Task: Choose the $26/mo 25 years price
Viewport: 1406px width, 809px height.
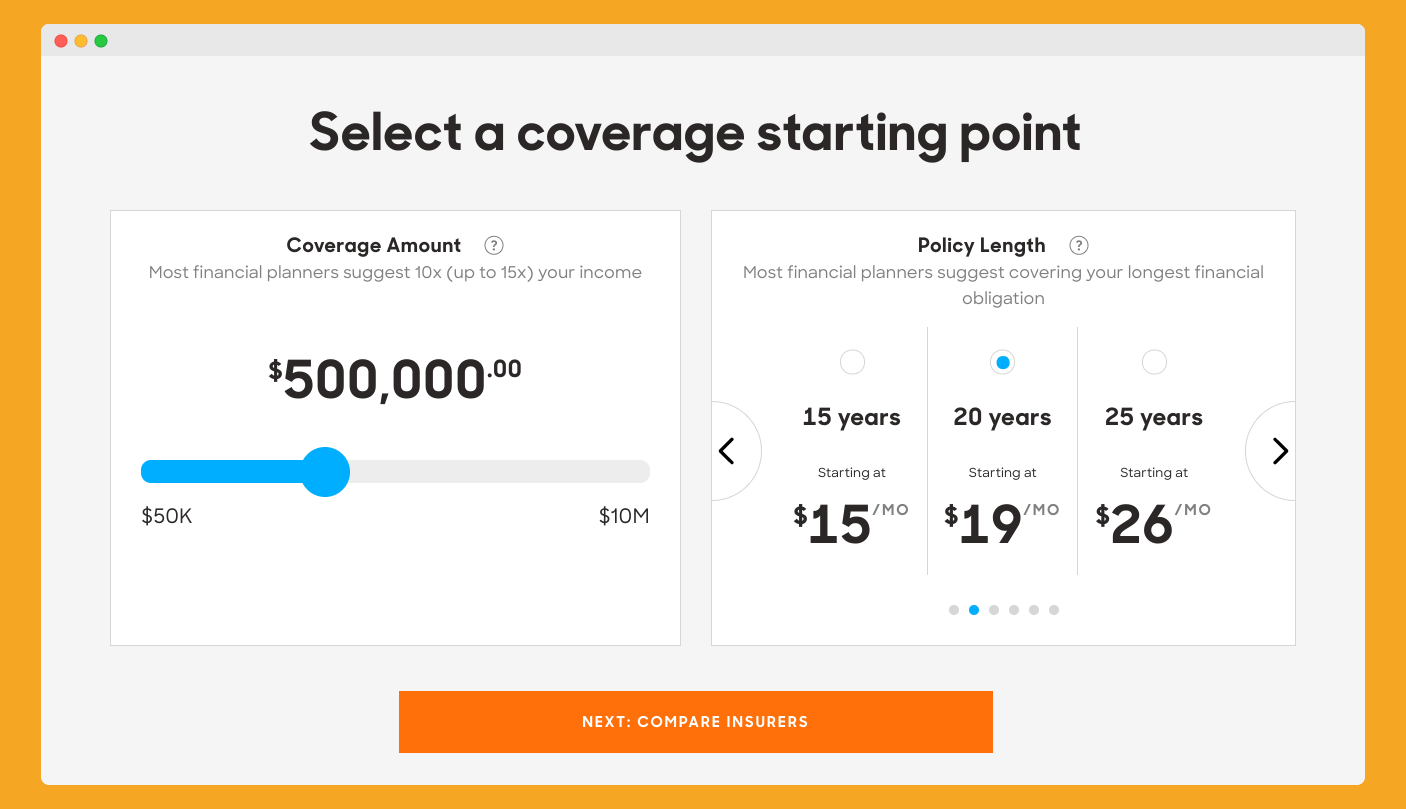Action: [x=1153, y=524]
